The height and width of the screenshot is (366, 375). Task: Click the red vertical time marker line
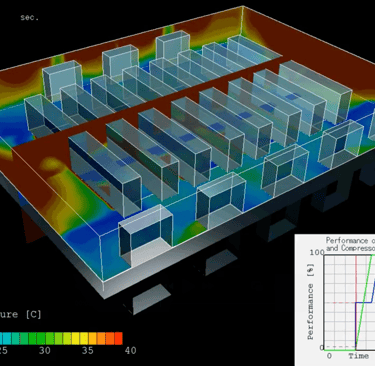coord(356,279)
